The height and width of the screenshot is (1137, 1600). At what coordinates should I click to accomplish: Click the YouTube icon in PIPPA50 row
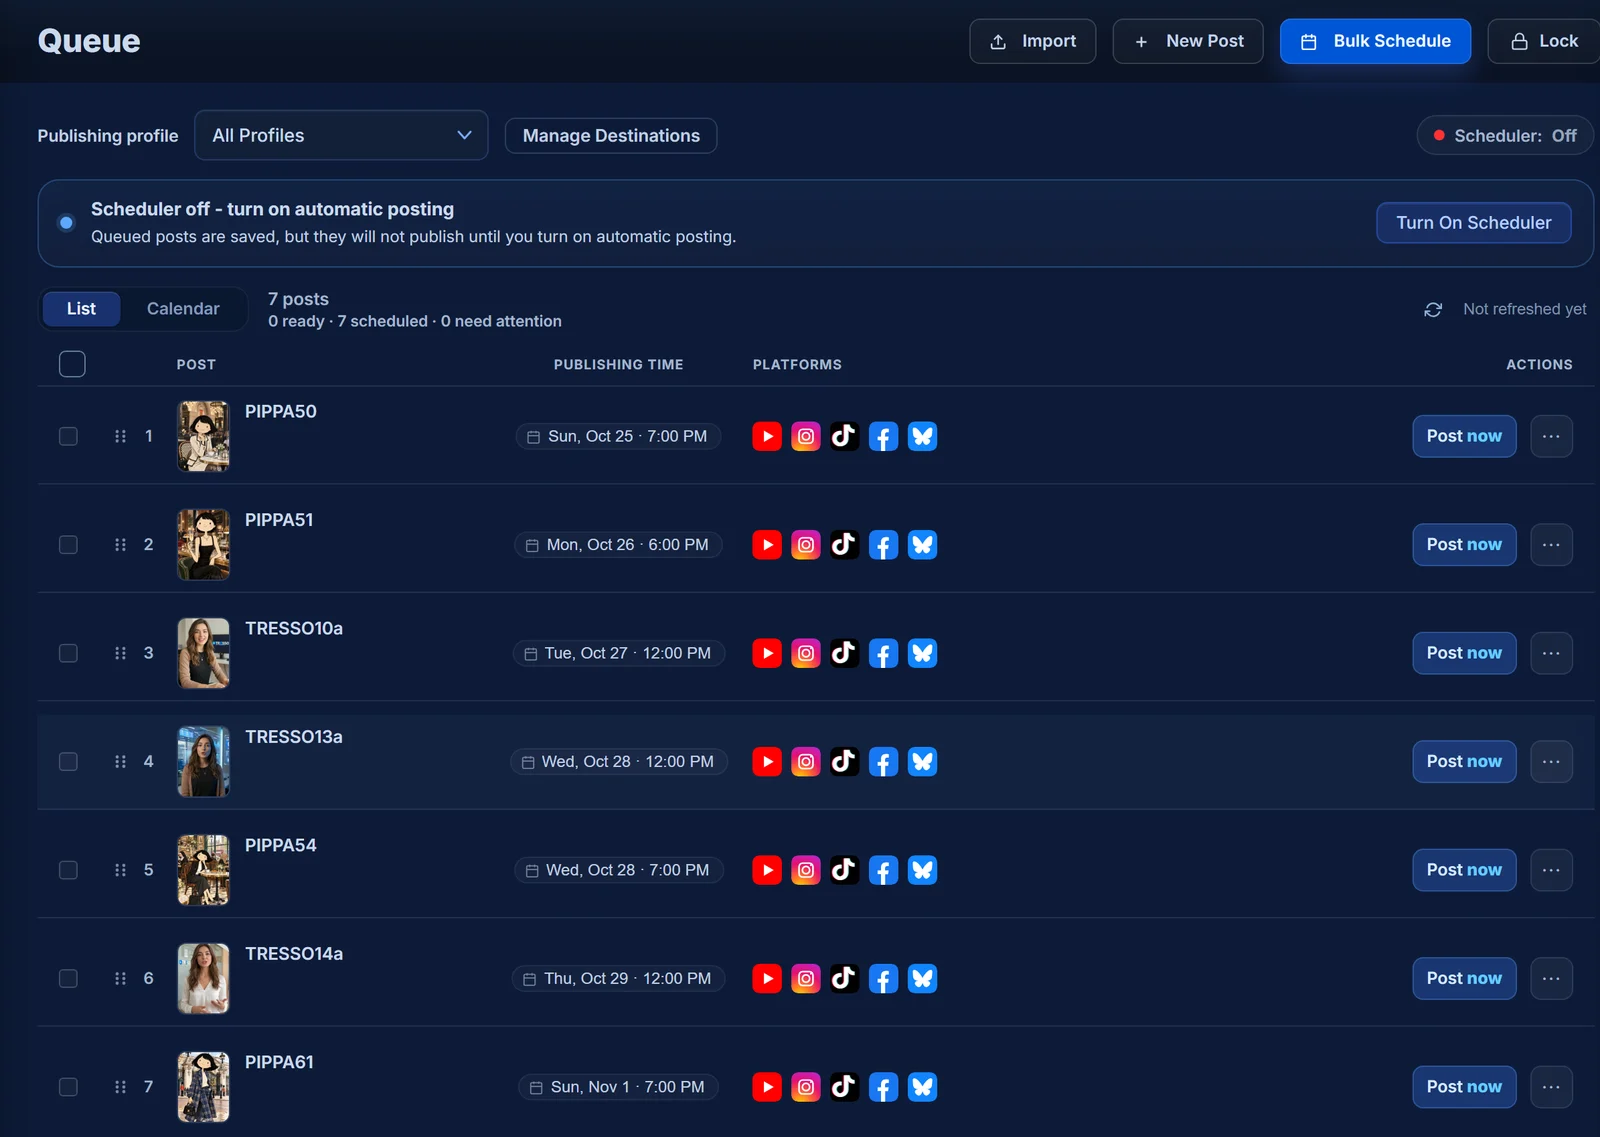[767, 436]
